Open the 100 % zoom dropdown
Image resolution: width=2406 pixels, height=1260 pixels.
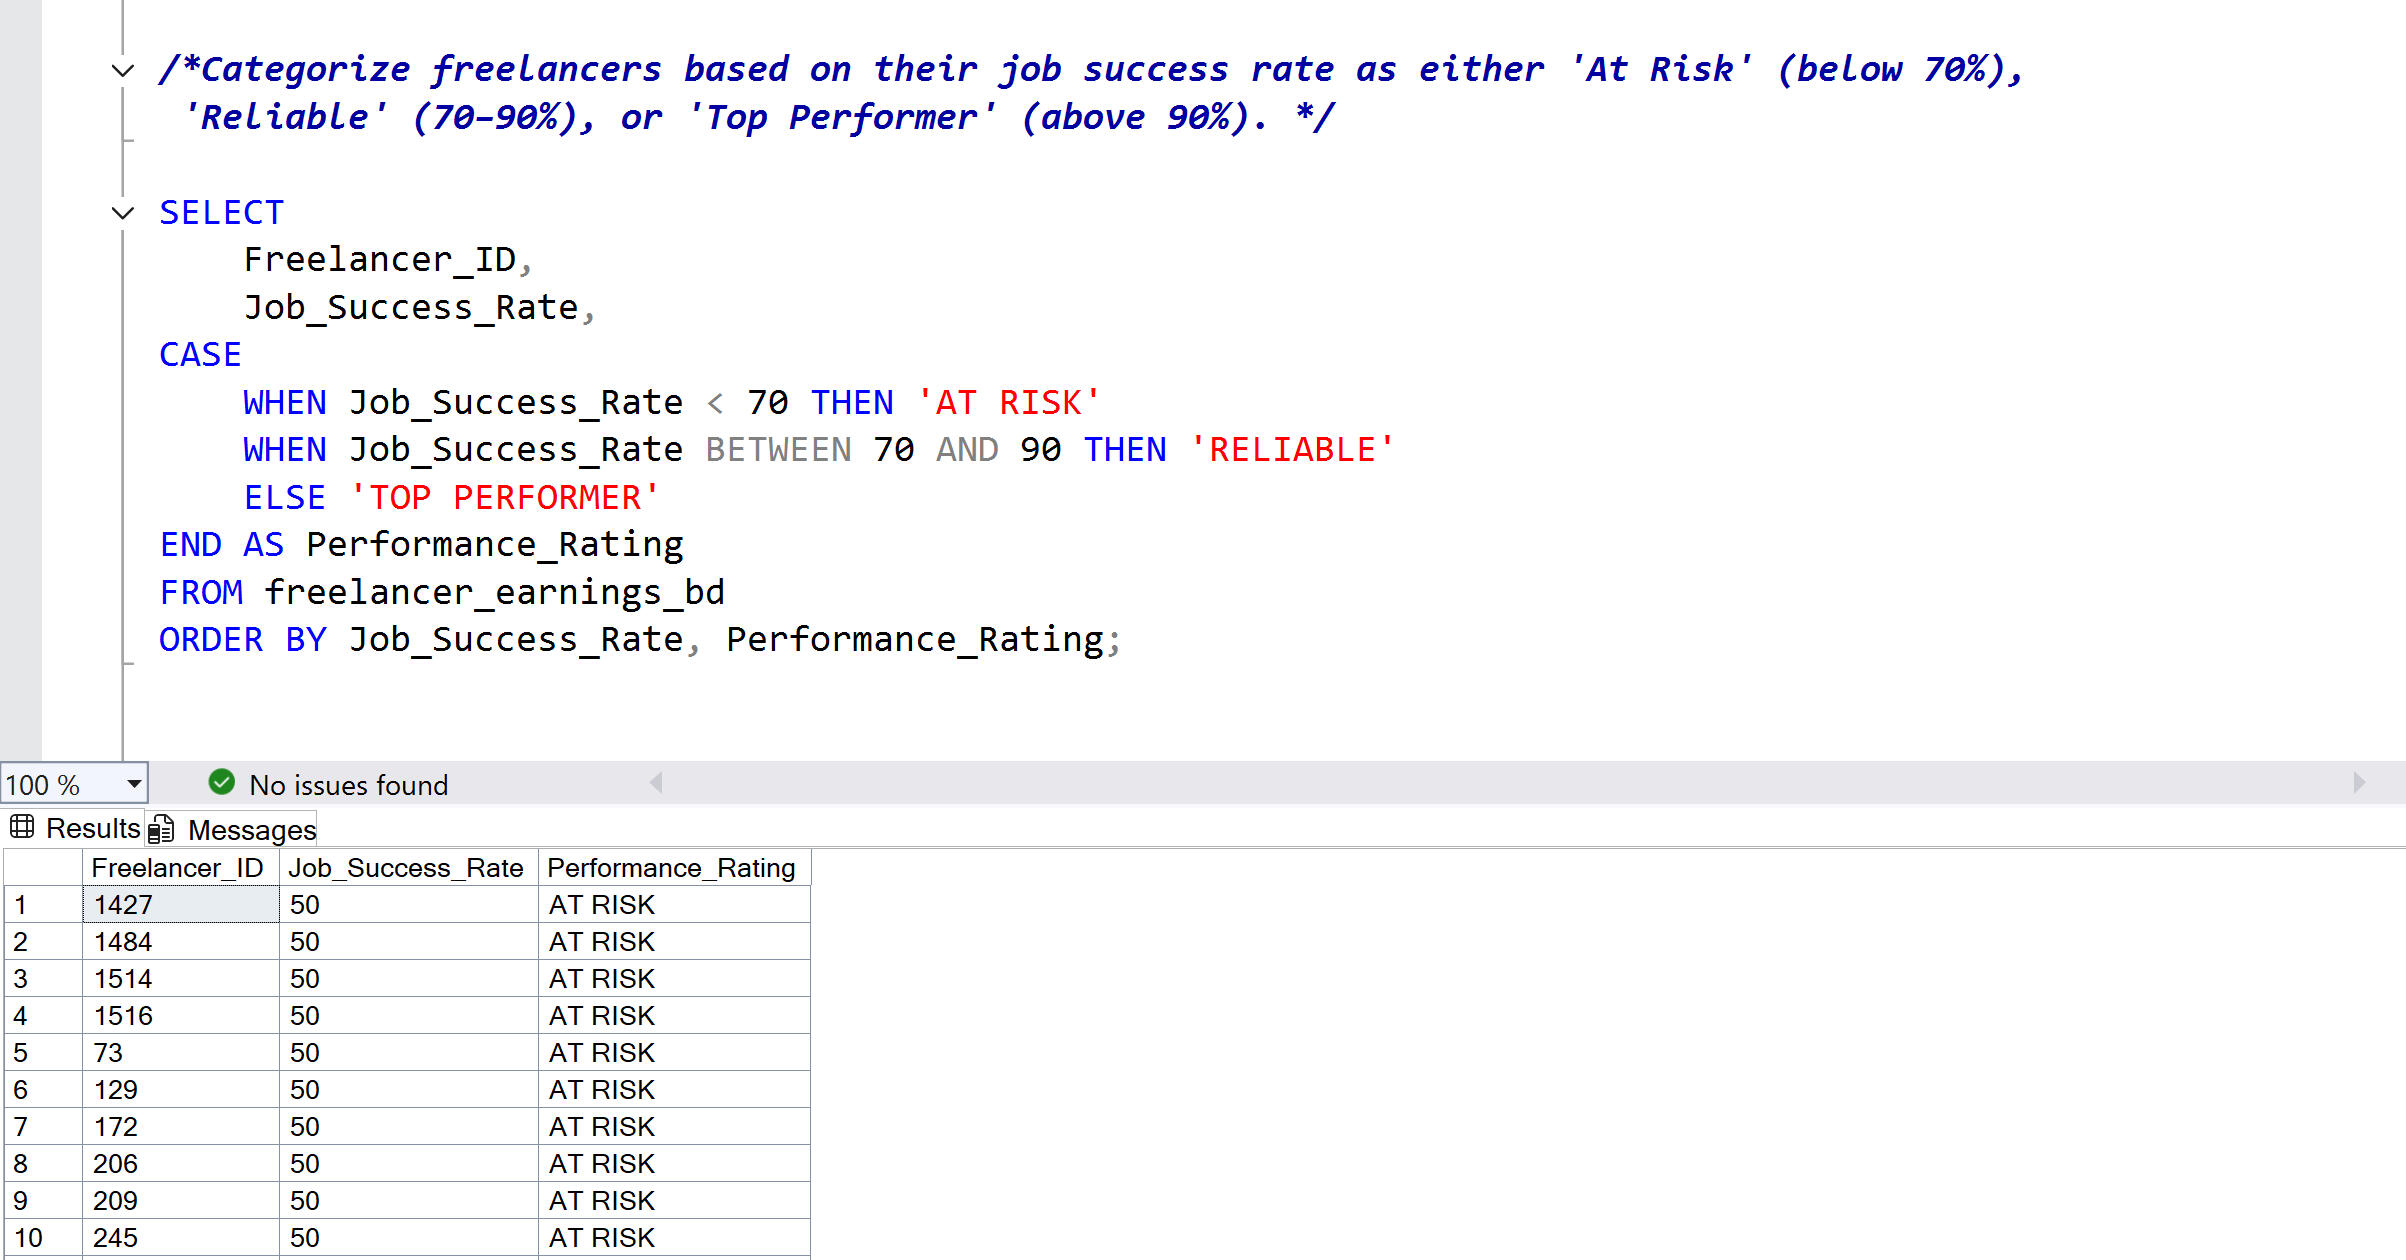133,784
